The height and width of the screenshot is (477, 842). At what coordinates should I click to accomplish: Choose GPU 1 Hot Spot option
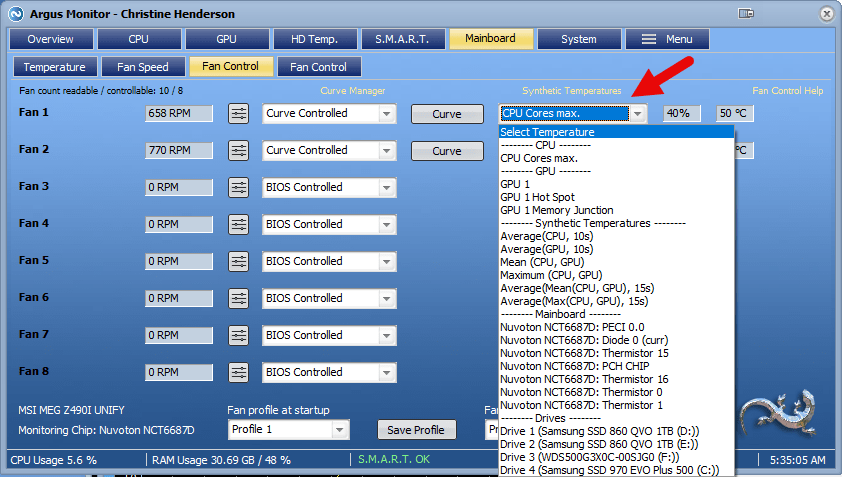(616, 197)
